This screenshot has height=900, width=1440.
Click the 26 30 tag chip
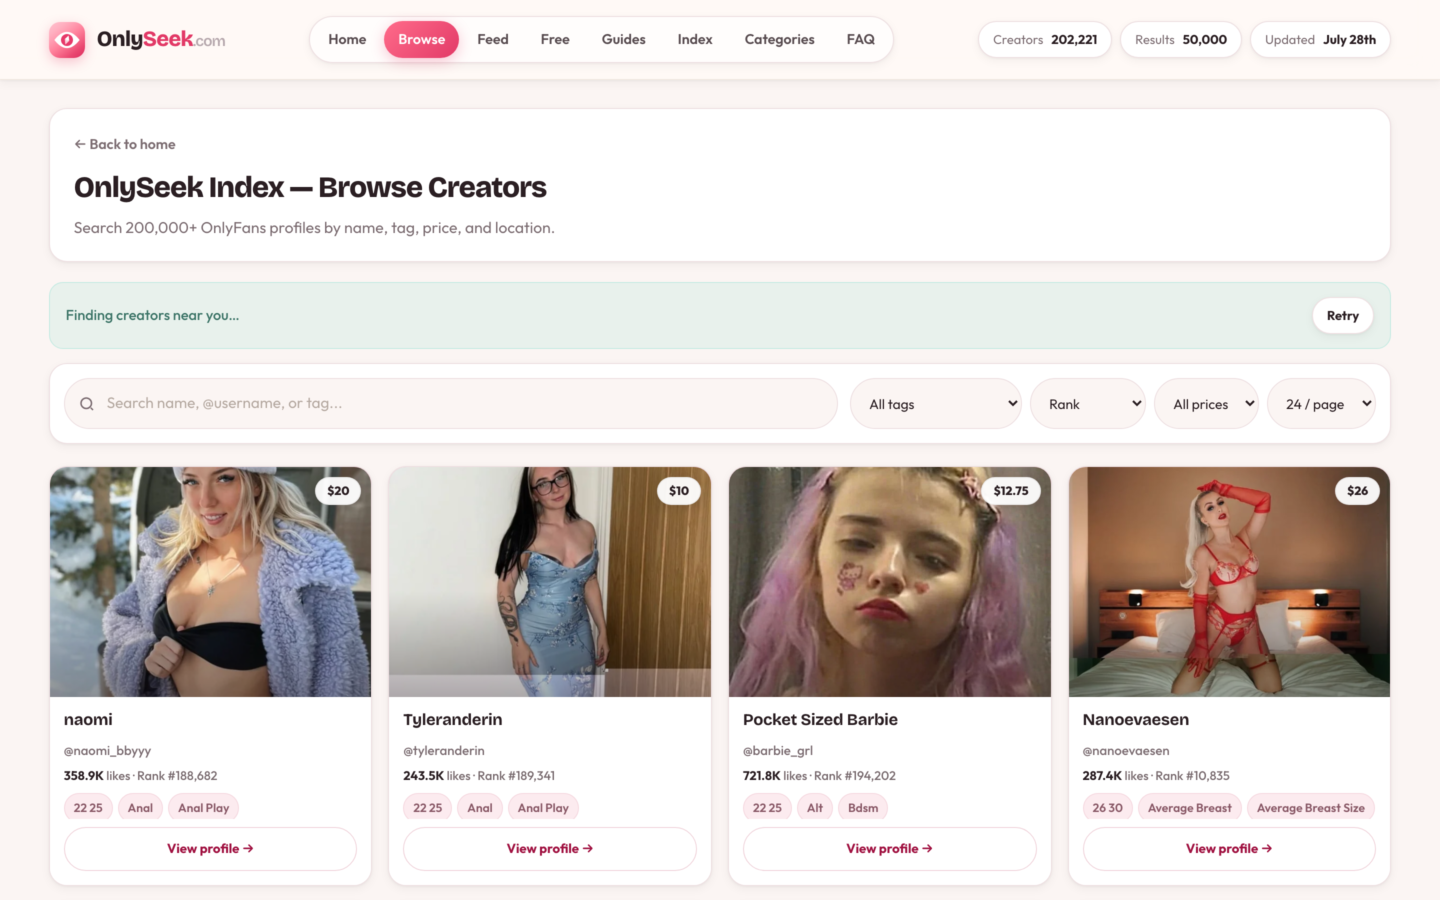pyautogui.click(x=1107, y=808)
